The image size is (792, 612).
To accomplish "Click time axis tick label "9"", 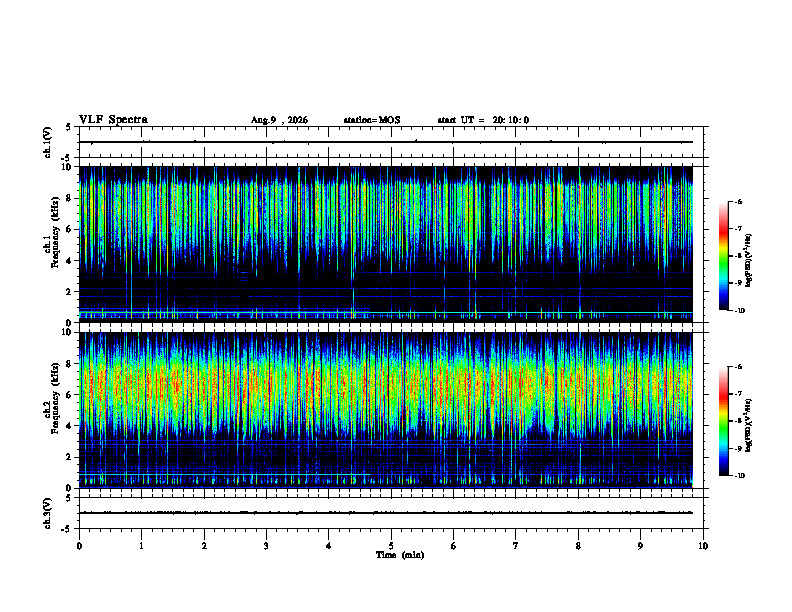I will point(640,546).
